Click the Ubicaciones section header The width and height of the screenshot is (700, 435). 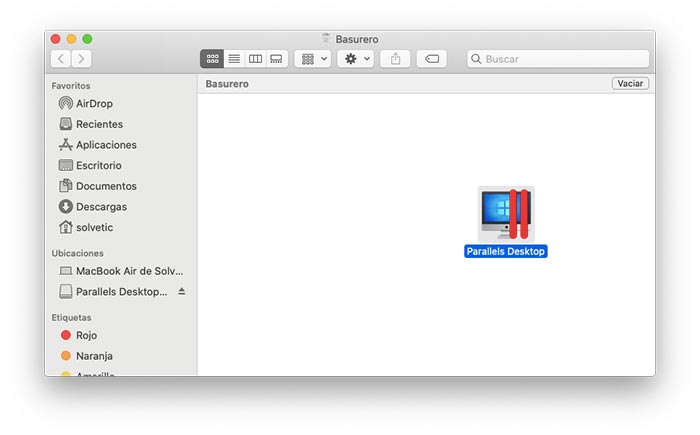77,253
